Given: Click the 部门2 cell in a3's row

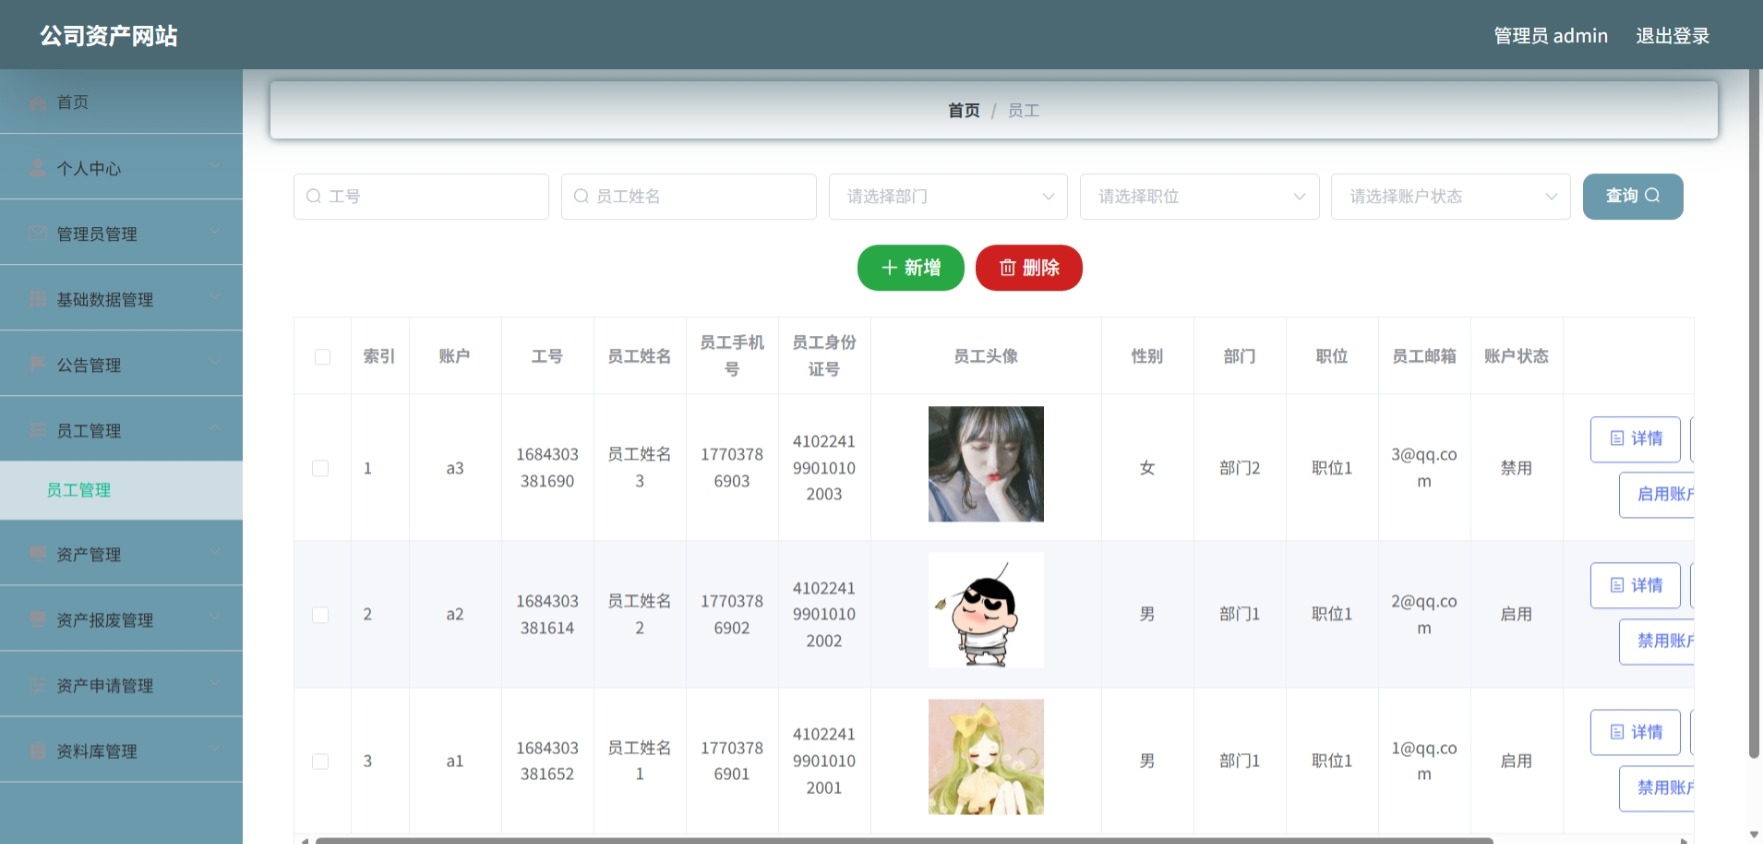Looking at the screenshot, I should 1239,468.
